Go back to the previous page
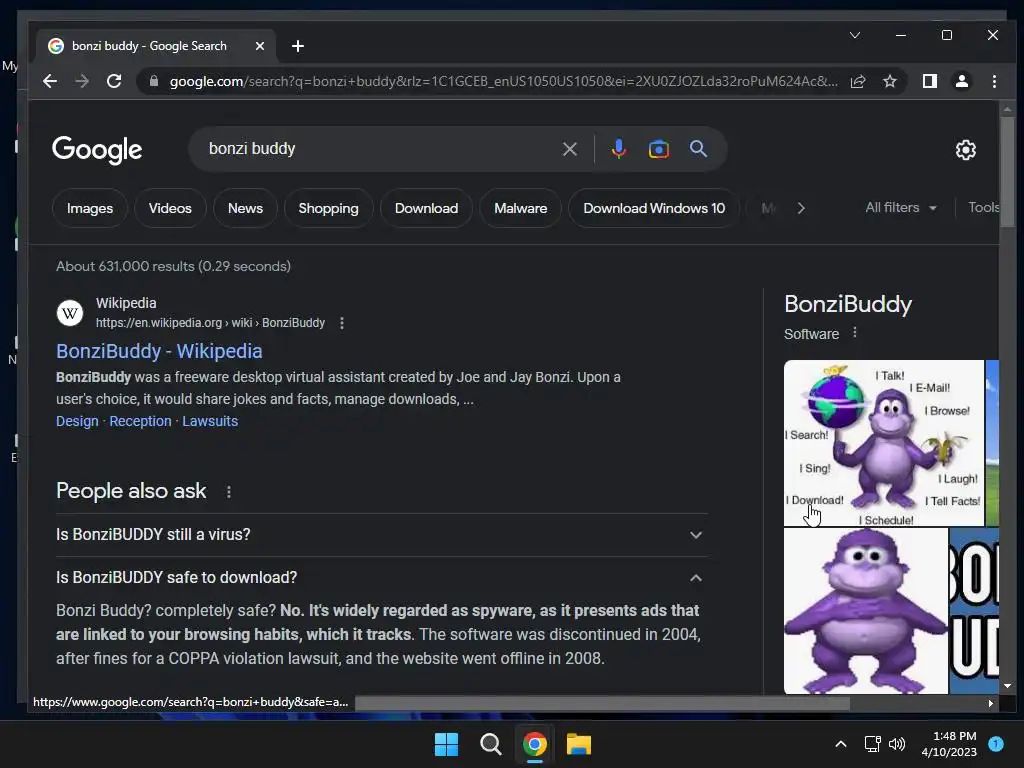This screenshot has width=1024, height=768. [50, 81]
